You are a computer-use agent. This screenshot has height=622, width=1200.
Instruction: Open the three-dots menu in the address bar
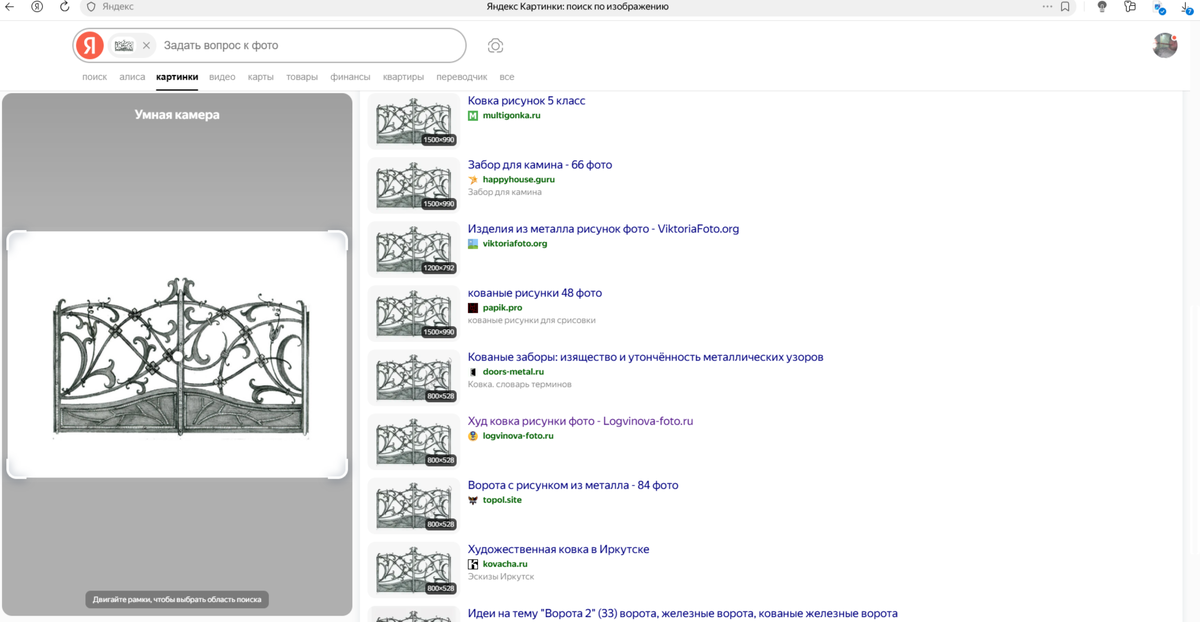[1047, 6]
